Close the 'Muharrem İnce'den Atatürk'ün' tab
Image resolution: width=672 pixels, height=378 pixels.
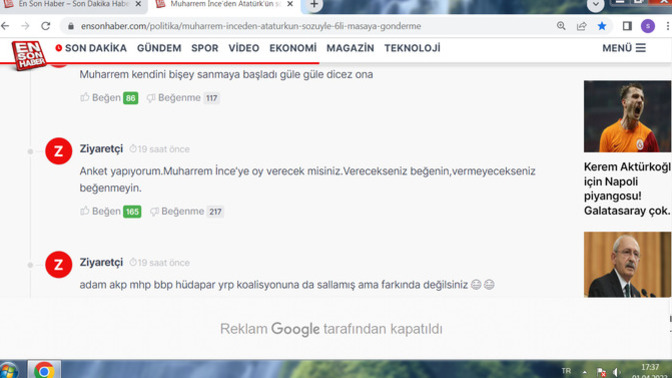pos(290,4)
